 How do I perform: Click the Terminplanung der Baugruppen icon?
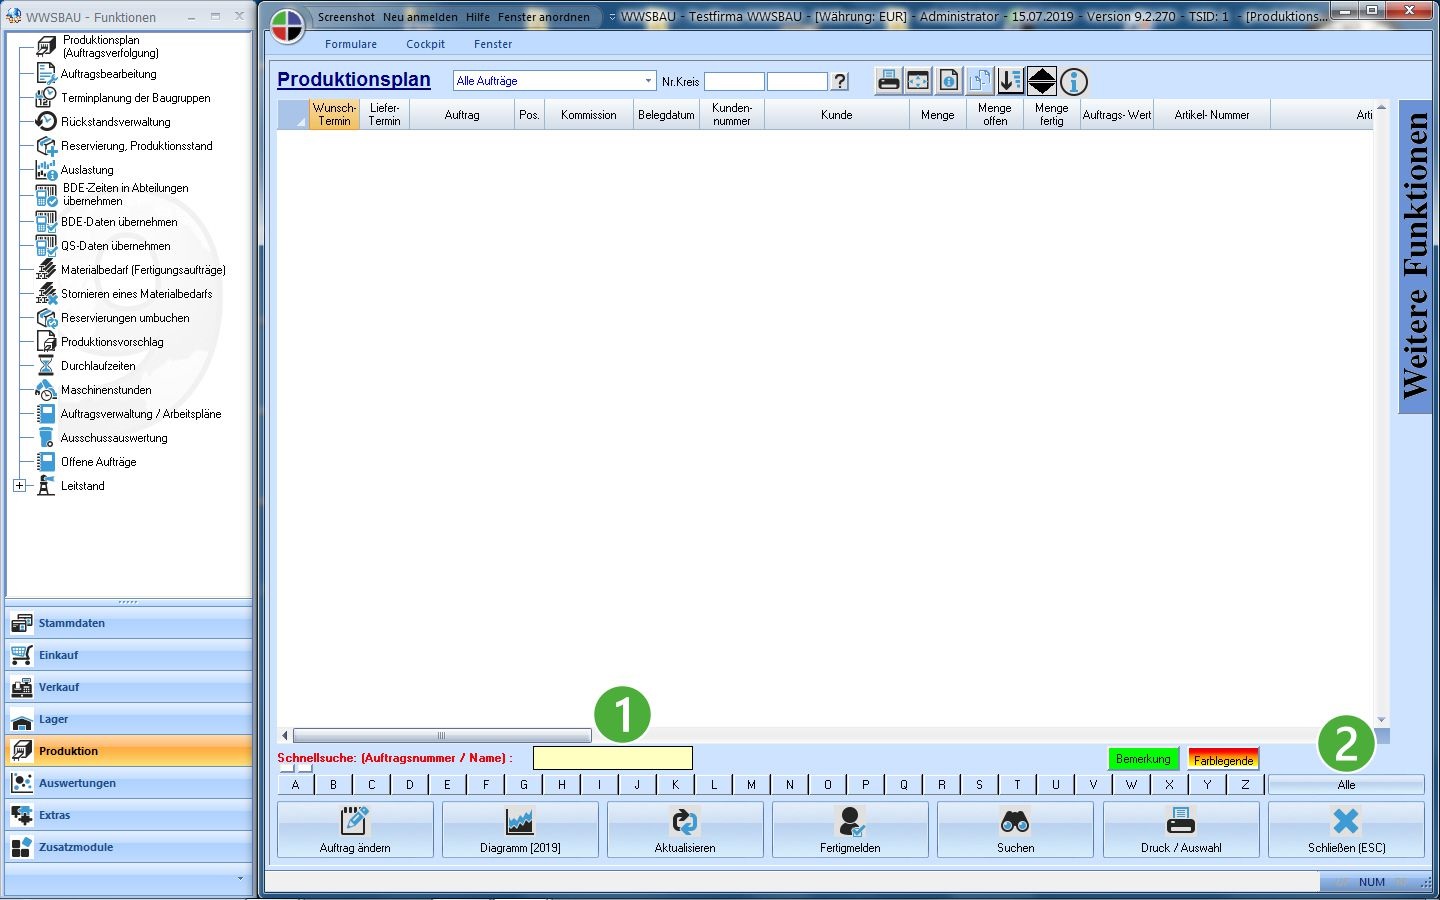46,97
